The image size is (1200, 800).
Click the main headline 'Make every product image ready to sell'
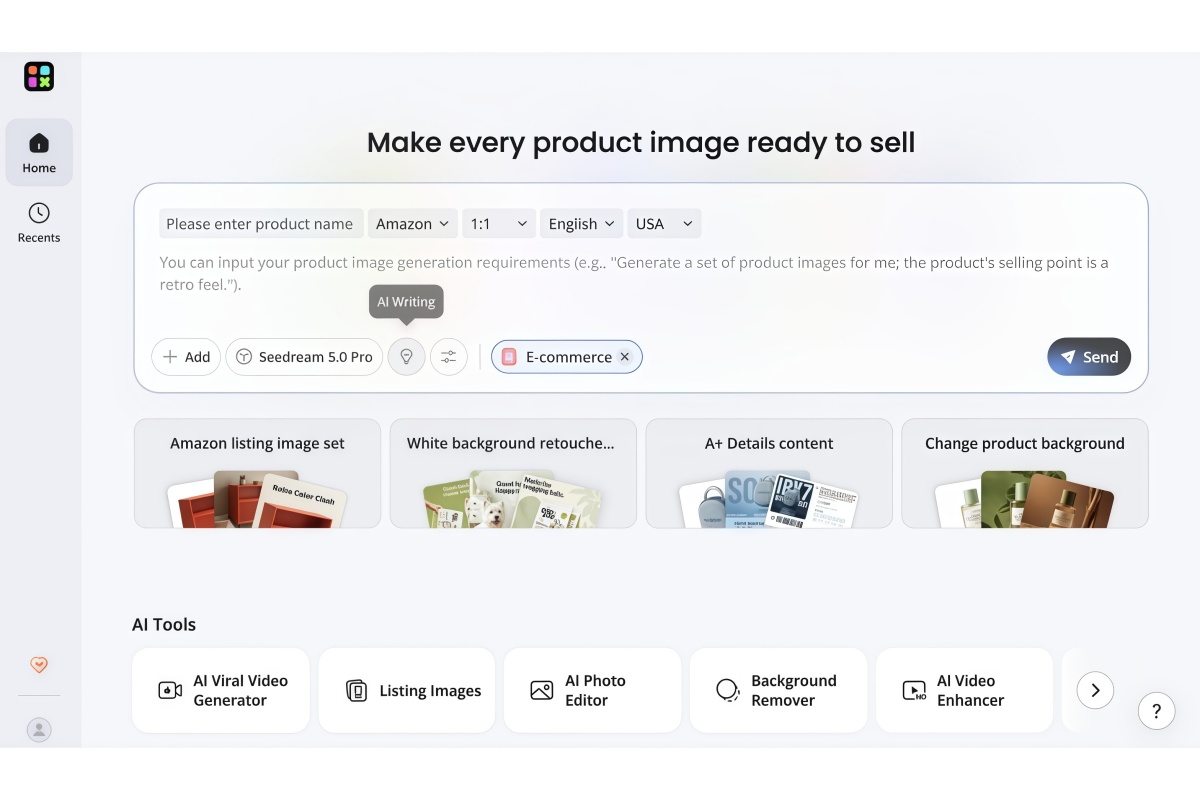pos(641,142)
